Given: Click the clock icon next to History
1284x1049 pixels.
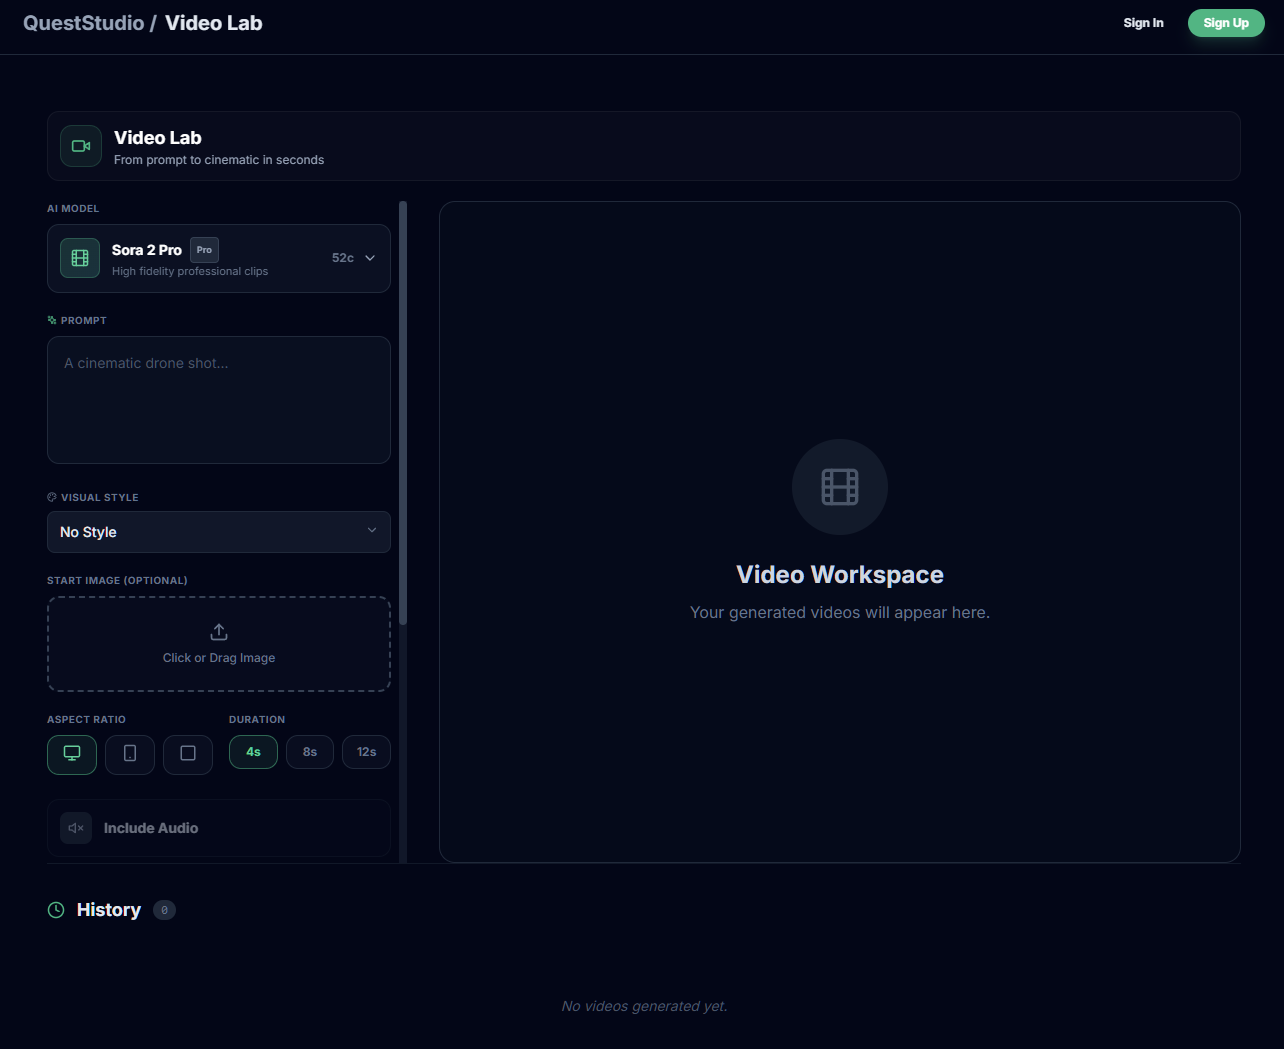Looking at the screenshot, I should [55, 910].
